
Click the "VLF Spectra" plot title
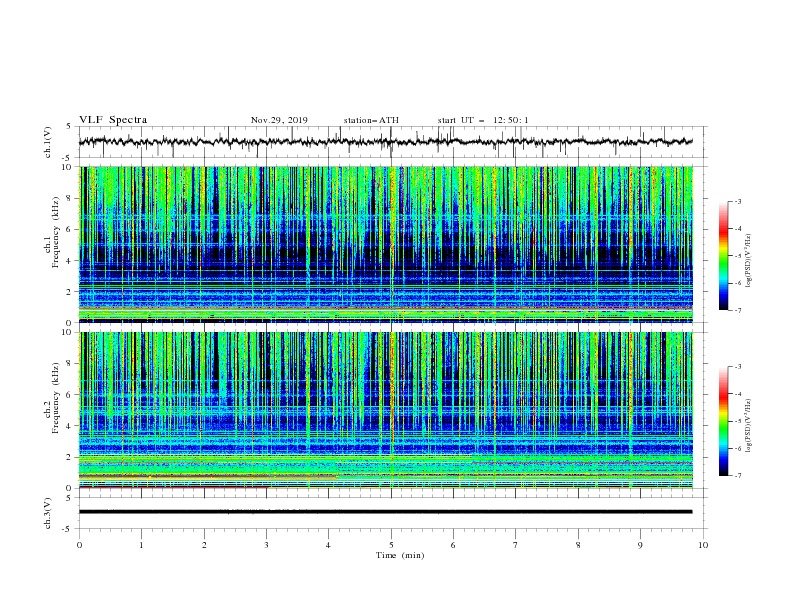(x=113, y=120)
